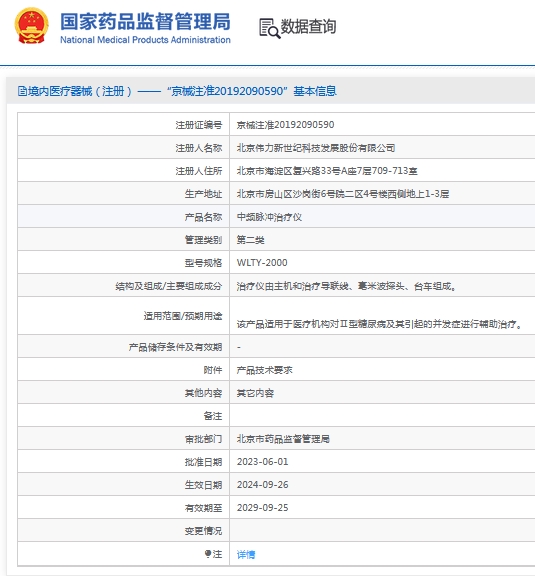The width and height of the screenshot is (535, 576).
Task: Click the 生产地址 row label
Action: click(x=204, y=194)
